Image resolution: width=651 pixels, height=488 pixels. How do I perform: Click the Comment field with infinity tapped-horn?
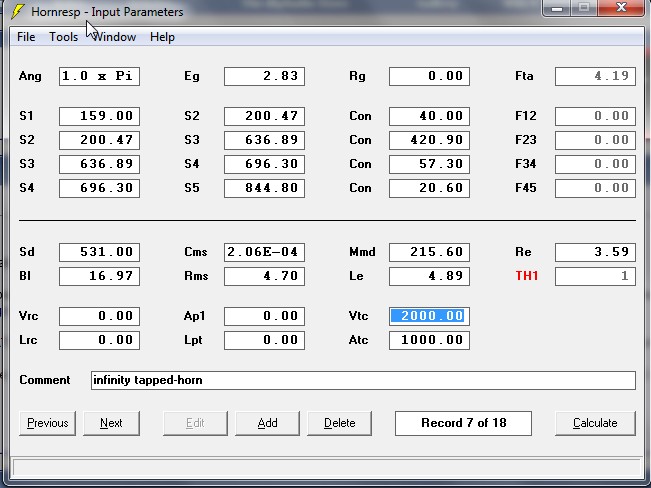[x=363, y=380]
